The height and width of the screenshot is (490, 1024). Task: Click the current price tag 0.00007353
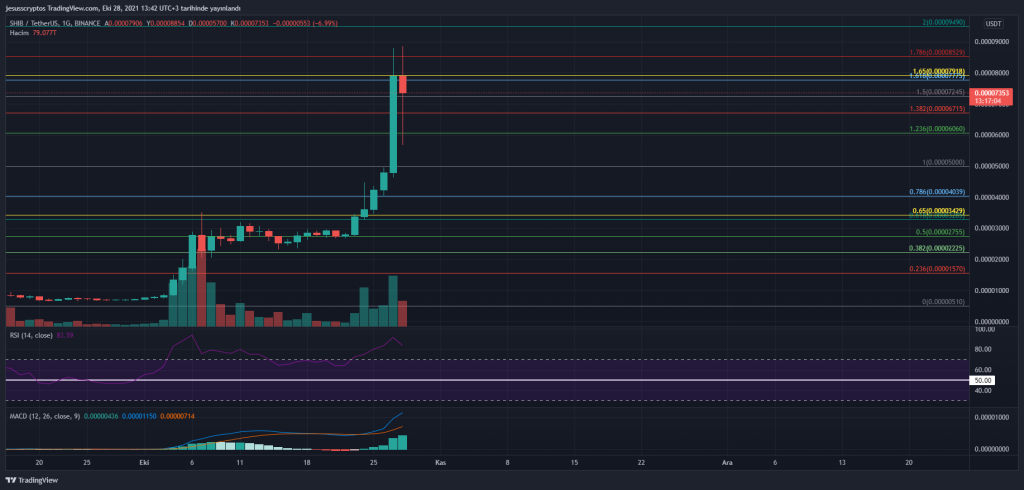(992, 93)
